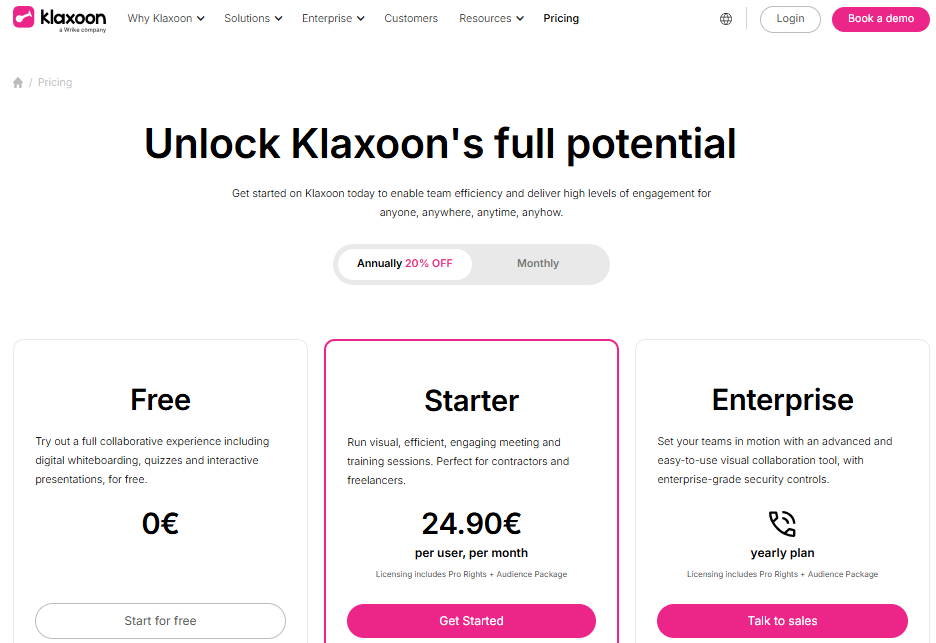Expand the Enterprise navigation dropdown

pos(333,19)
